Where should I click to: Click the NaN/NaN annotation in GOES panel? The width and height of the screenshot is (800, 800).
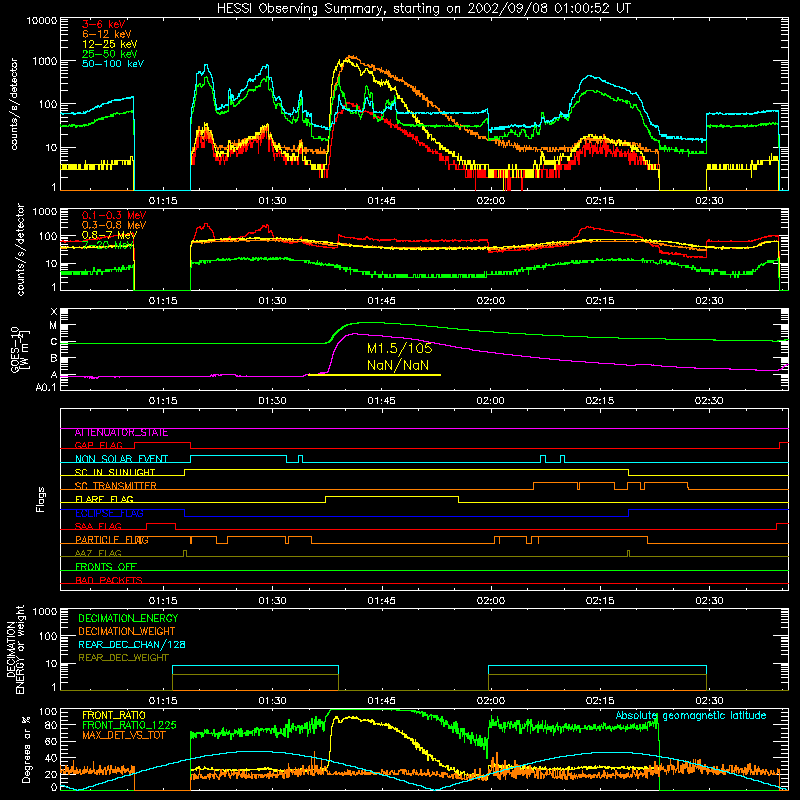click(398, 365)
